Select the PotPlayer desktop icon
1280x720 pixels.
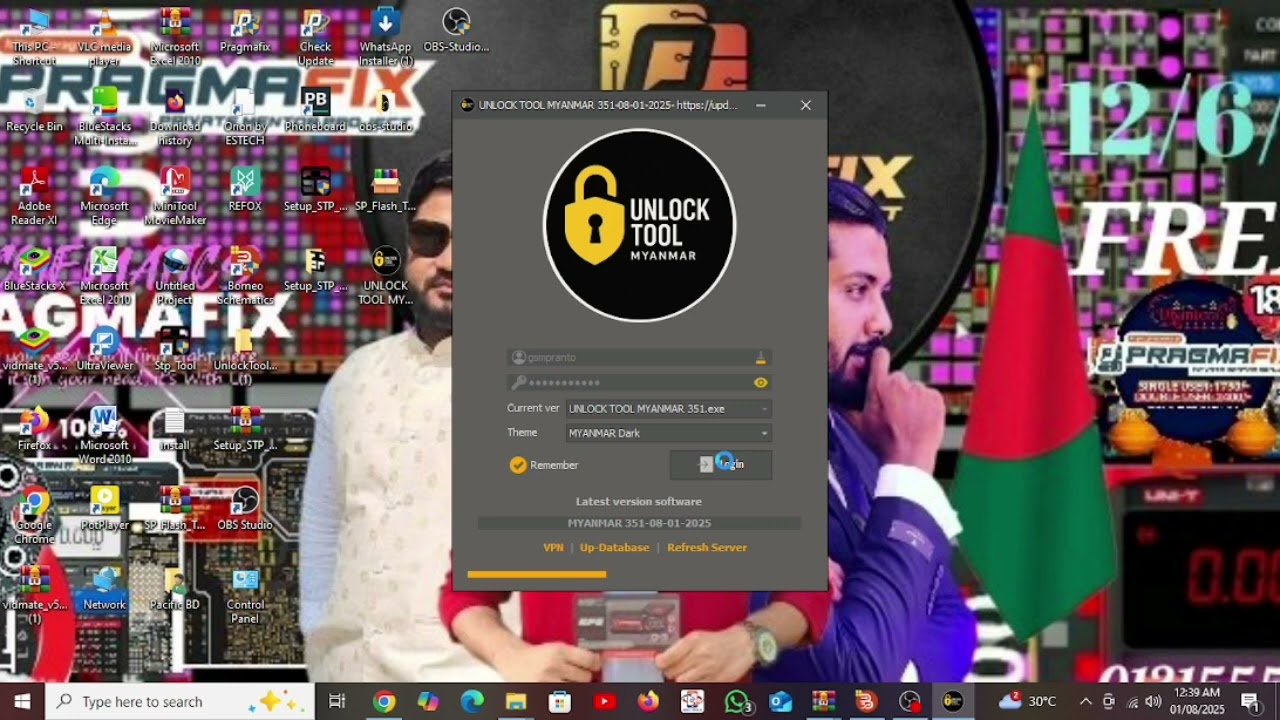click(x=104, y=509)
